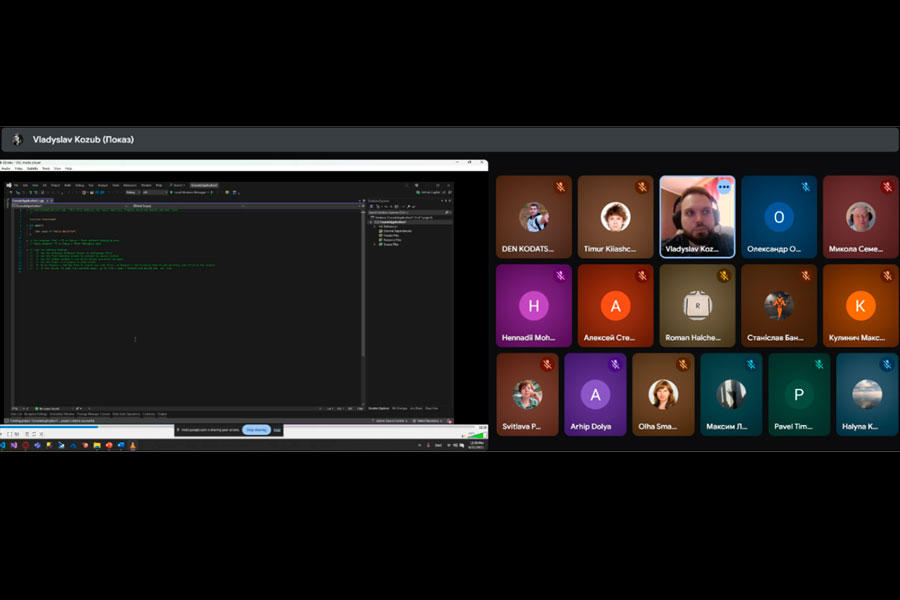Click the Solution Explorer search field
Viewport: 900px width, 600px height.
409,212
